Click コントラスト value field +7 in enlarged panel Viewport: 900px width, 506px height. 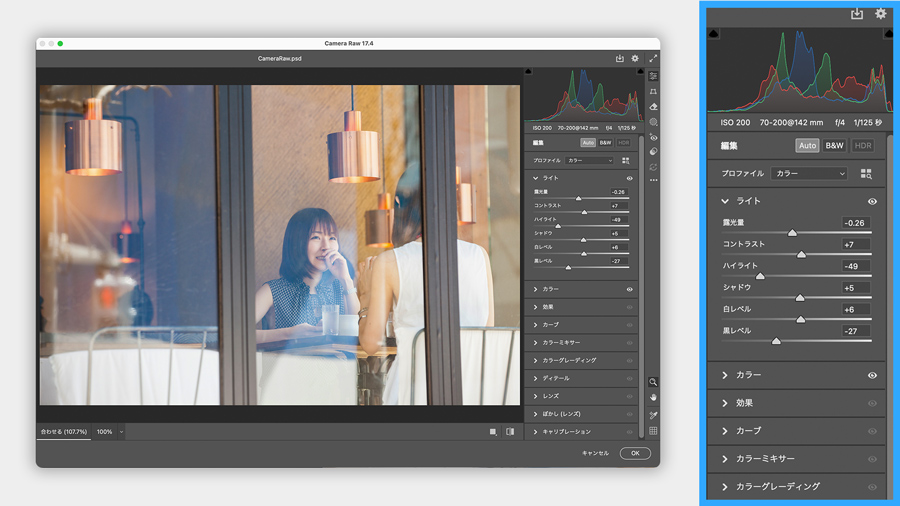pos(856,244)
